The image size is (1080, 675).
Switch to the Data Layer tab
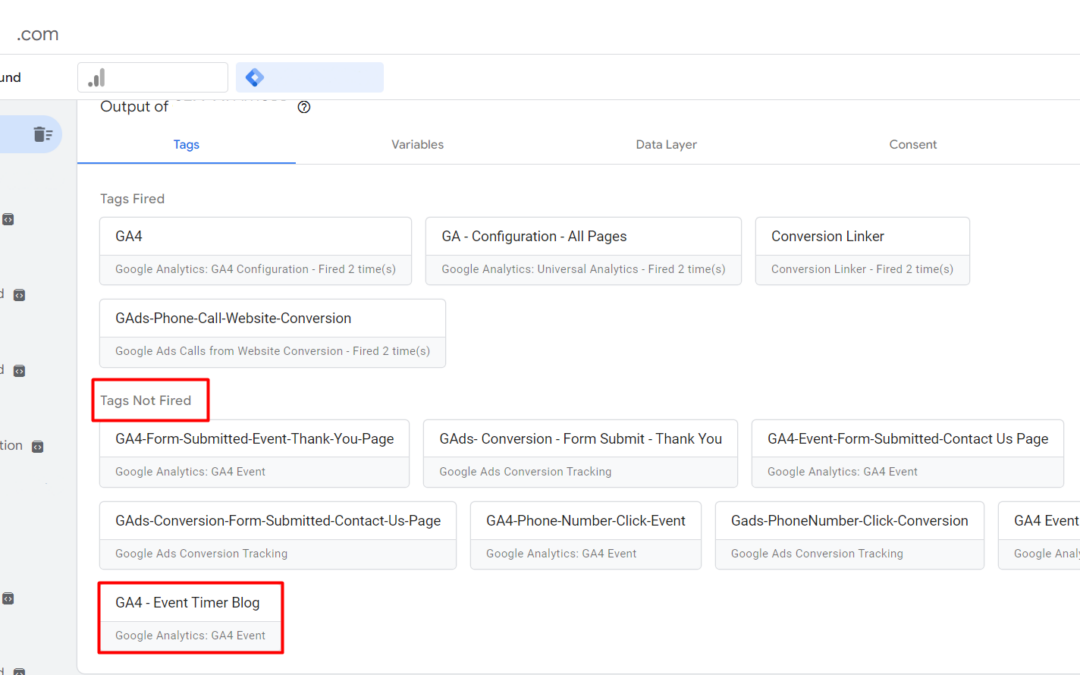click(x=666, y=144)
